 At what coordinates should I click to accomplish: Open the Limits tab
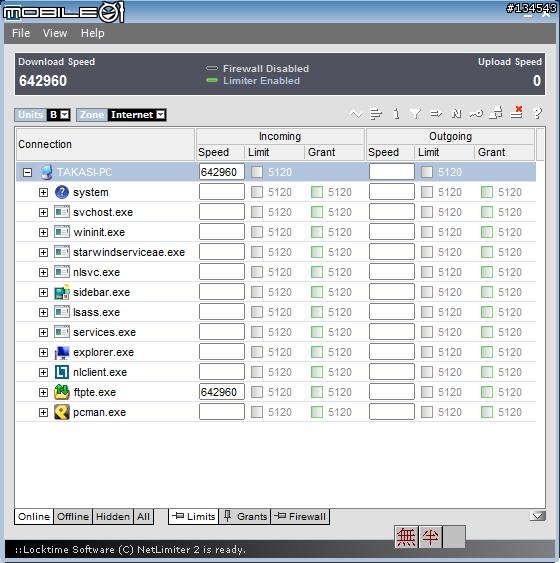(x=193, y=517)
